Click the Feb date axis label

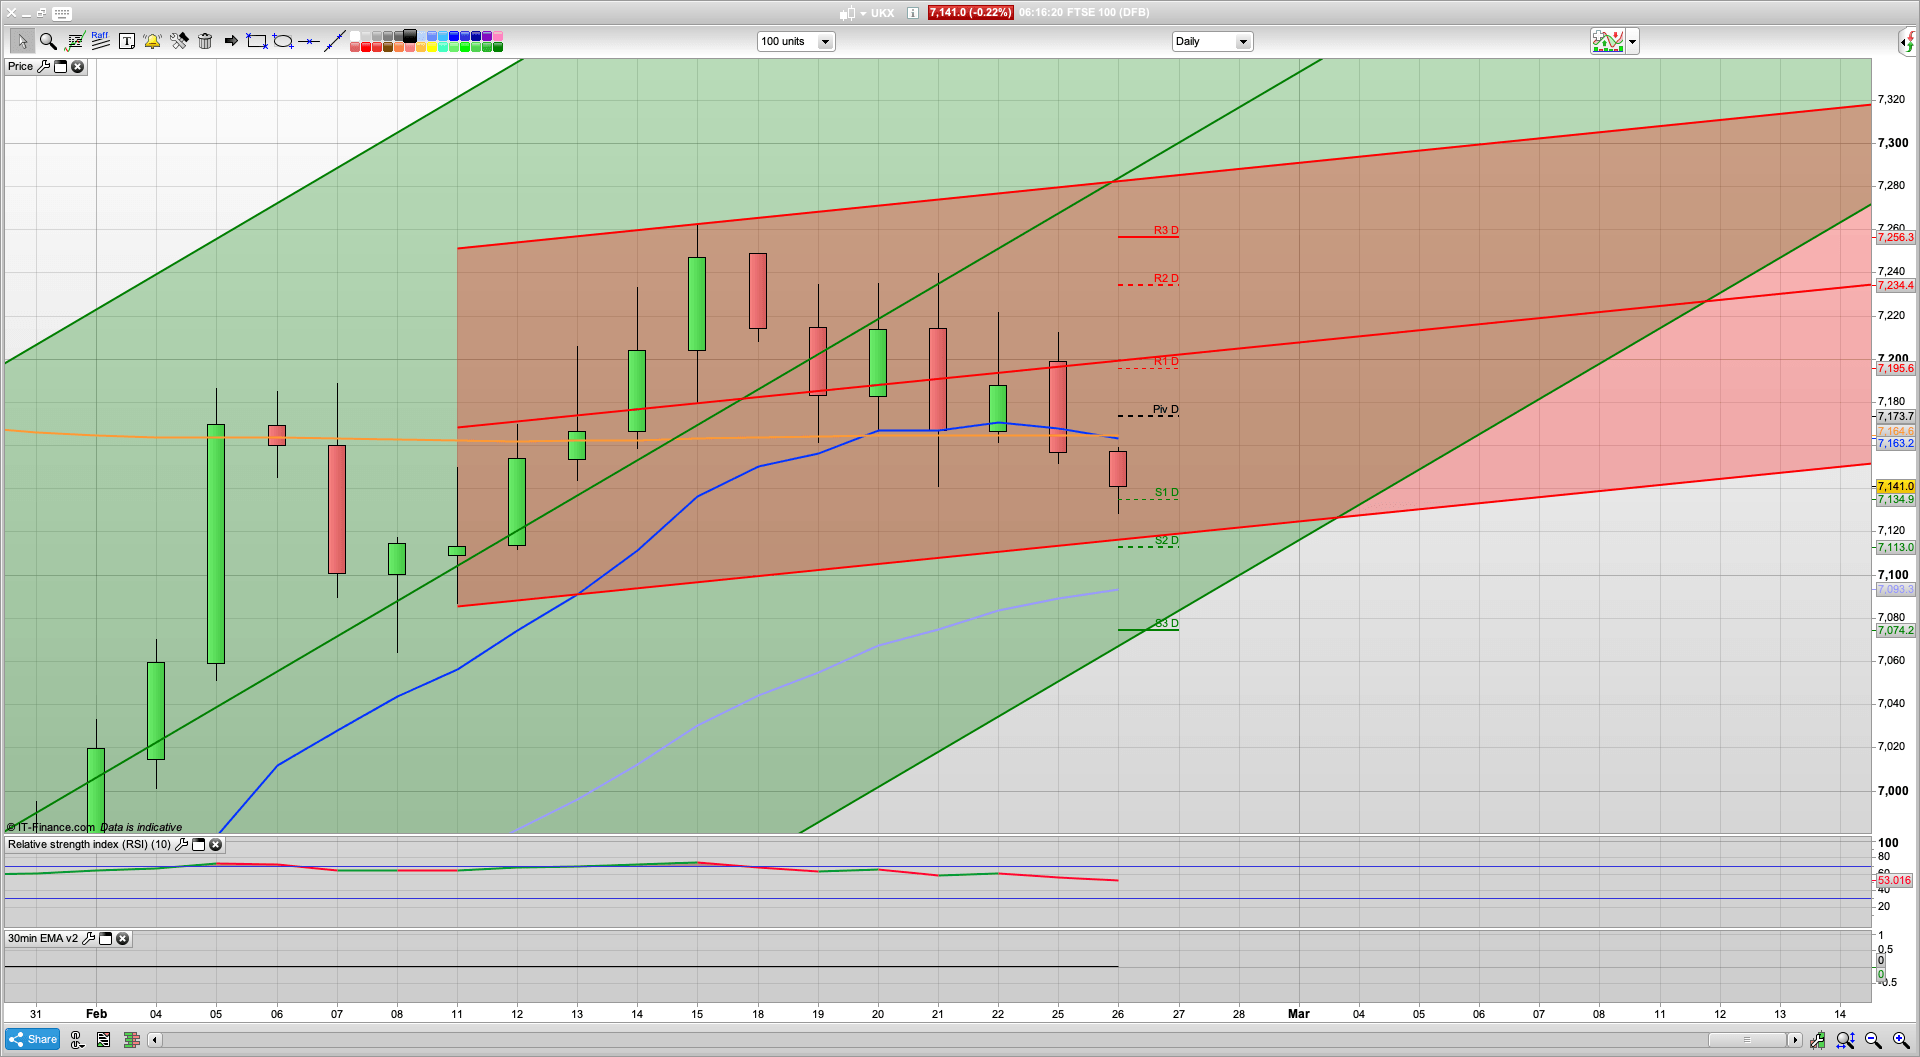[x=96, y=1014]
